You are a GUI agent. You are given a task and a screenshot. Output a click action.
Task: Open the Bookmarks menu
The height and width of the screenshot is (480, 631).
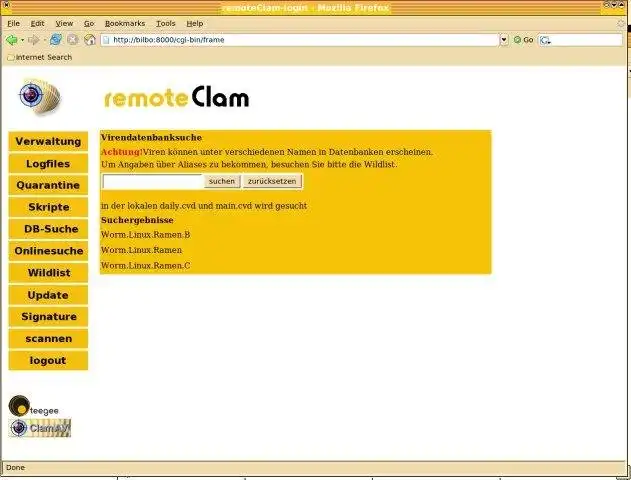[x=125, y=23]
